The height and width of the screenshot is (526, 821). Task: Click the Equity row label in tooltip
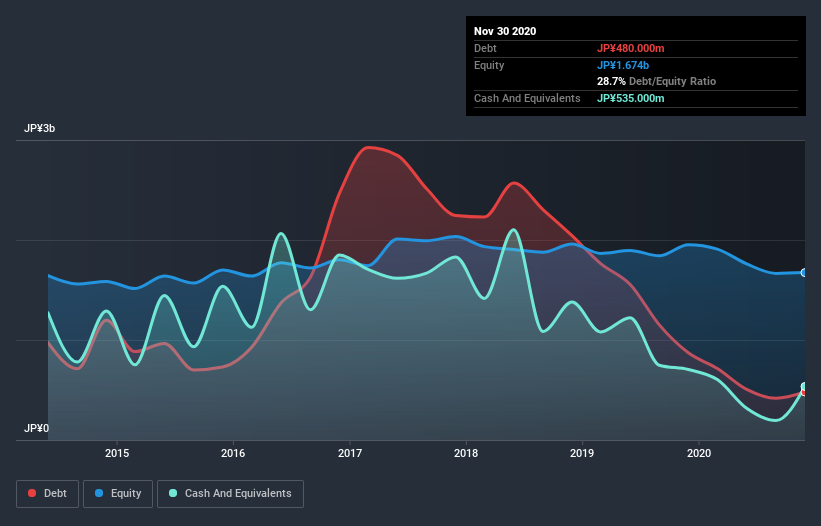click(489, 65)
